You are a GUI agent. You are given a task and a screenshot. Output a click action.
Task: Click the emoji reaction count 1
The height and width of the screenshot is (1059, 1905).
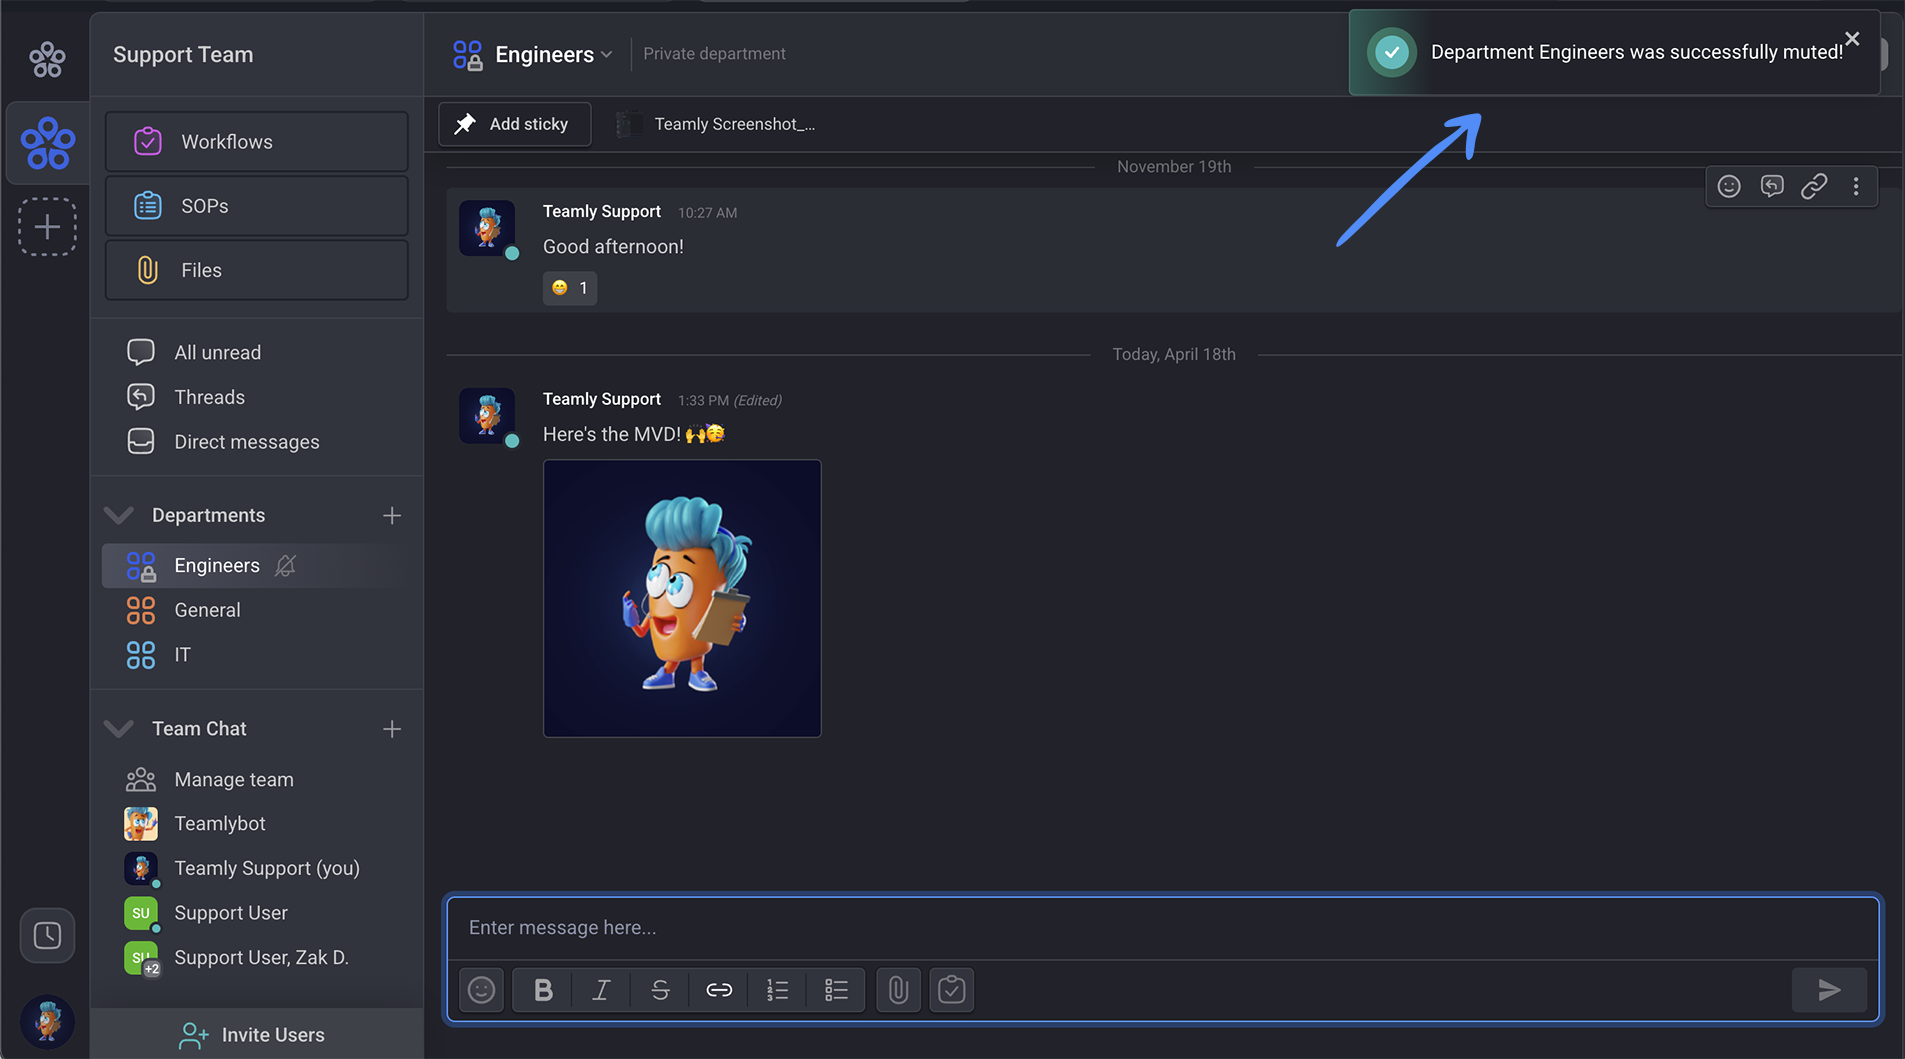pyautogui.click(x=570, y=288)
